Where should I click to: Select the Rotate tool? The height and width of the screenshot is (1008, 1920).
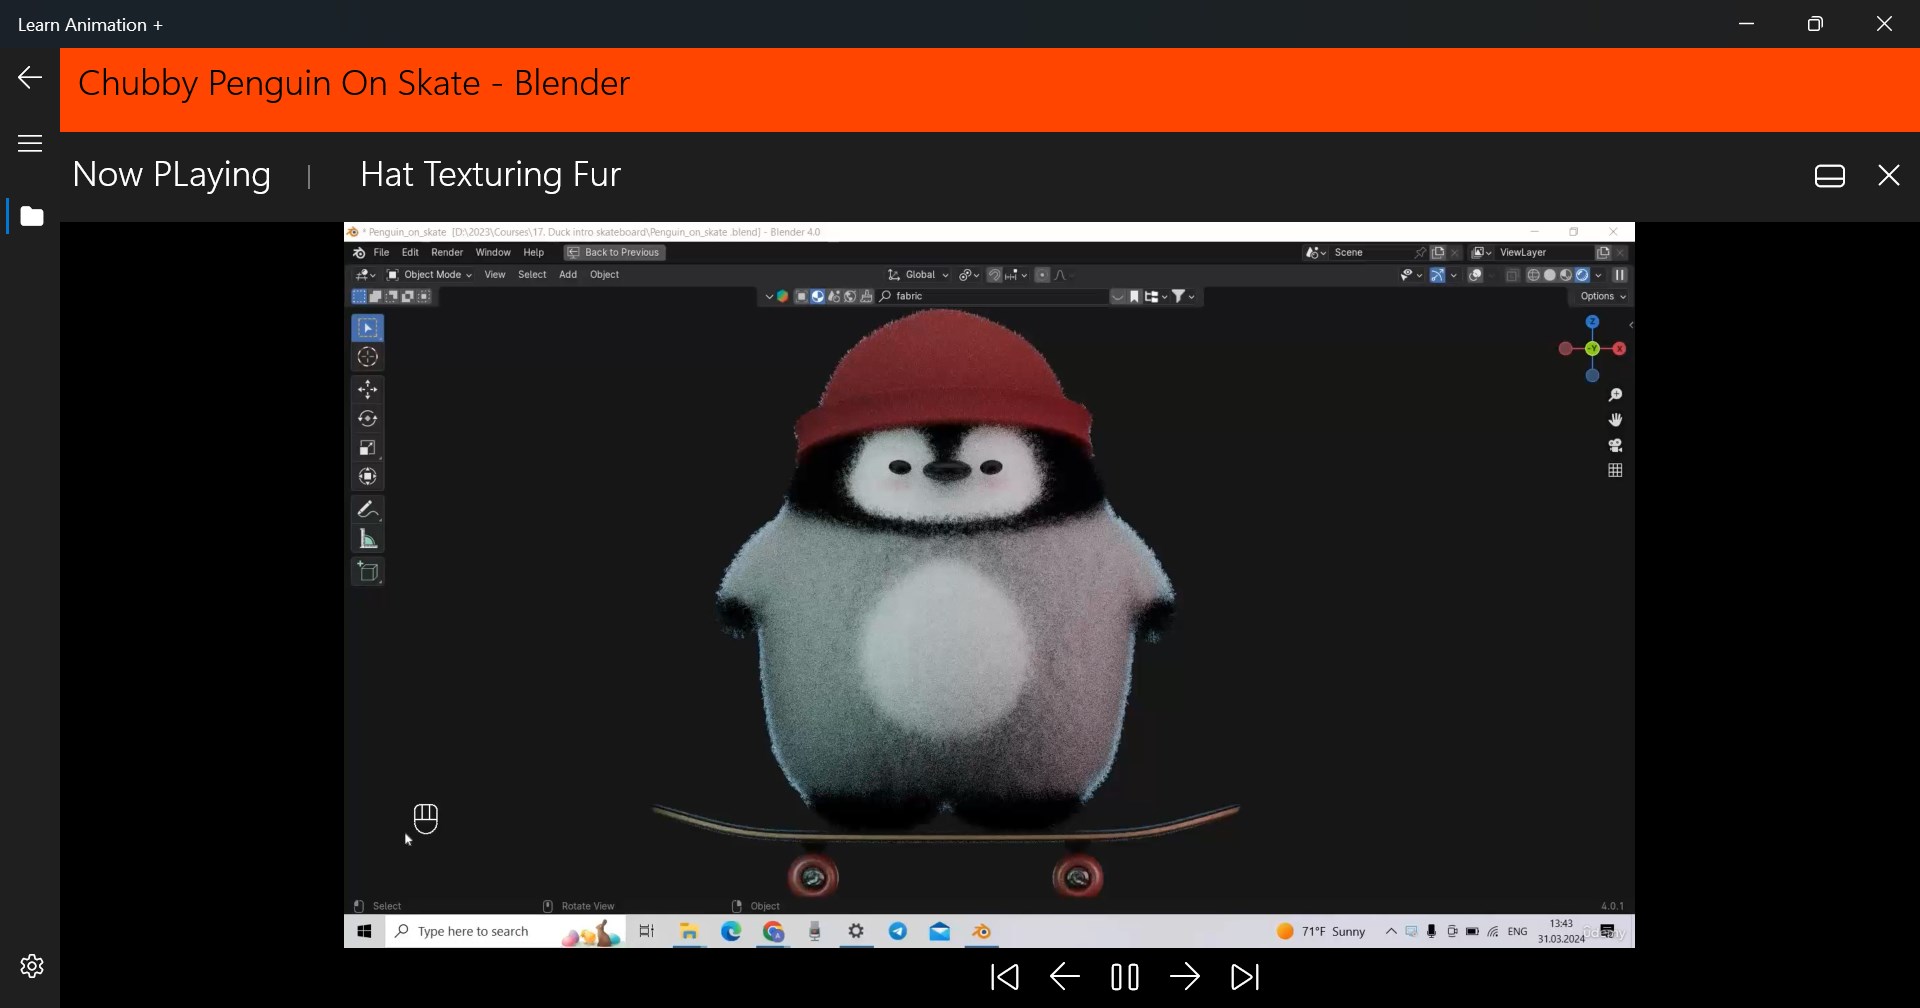point(367,418)
